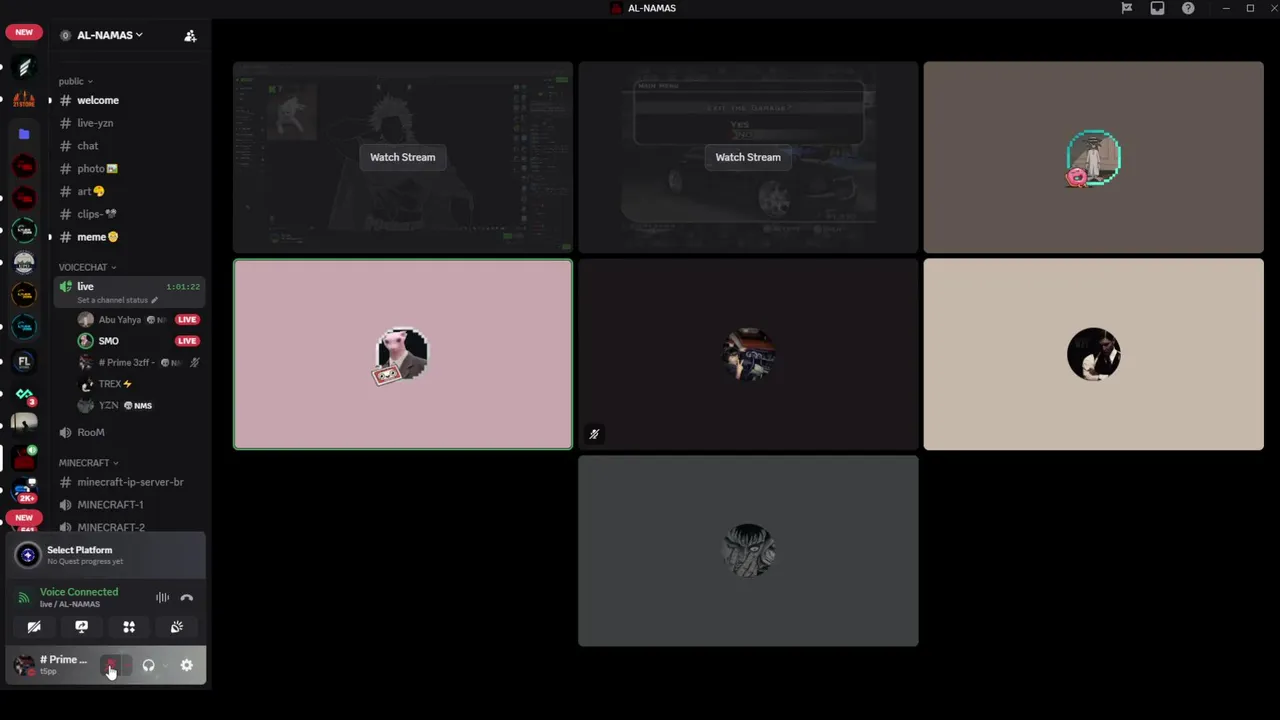Watch Stream on second tile
1280x720 pixels.
748,157
